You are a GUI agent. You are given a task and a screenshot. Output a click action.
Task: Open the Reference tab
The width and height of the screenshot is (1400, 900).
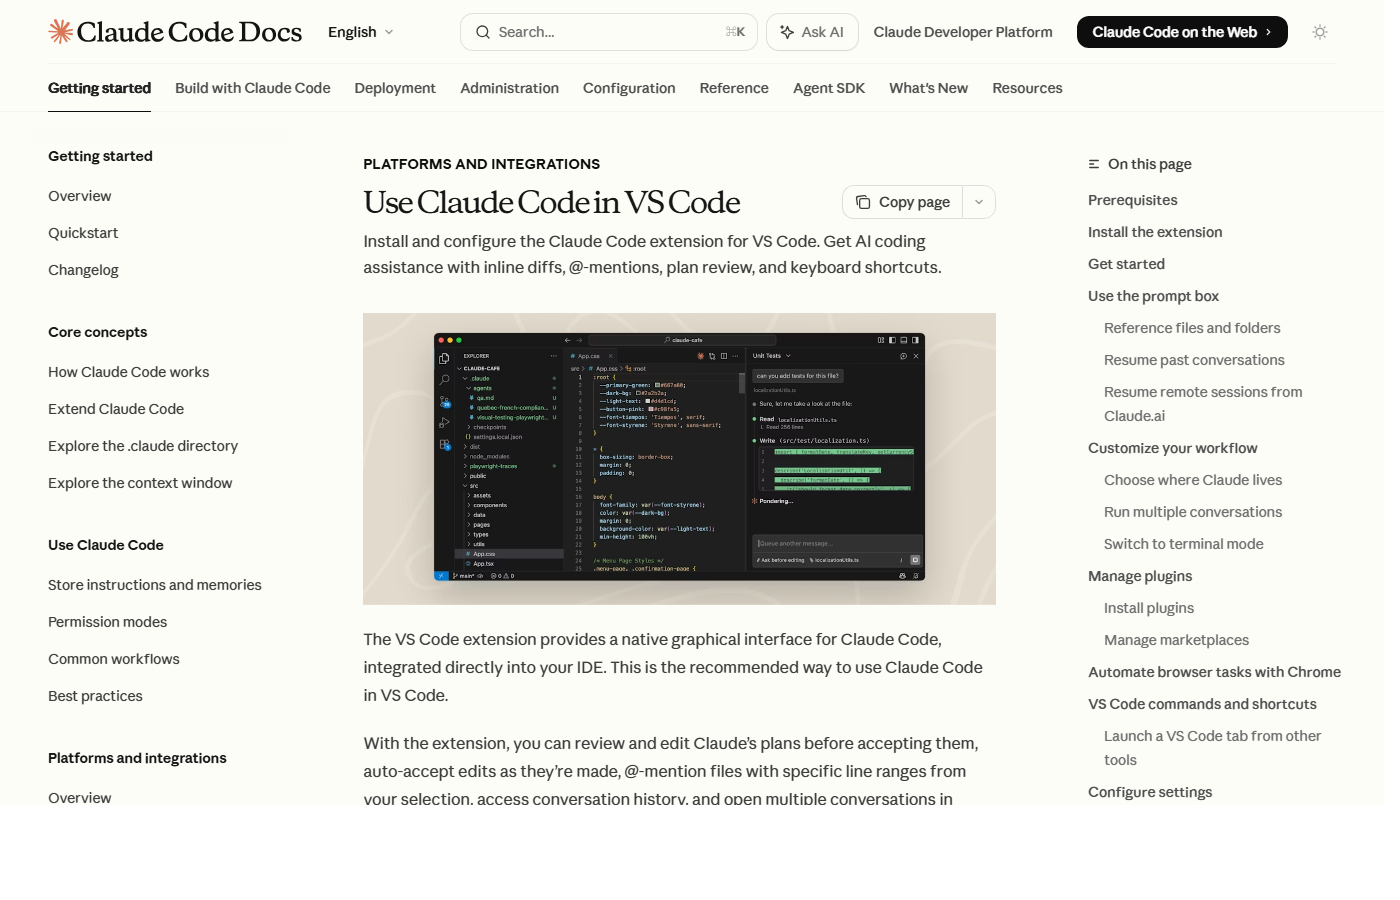point(734,88)
